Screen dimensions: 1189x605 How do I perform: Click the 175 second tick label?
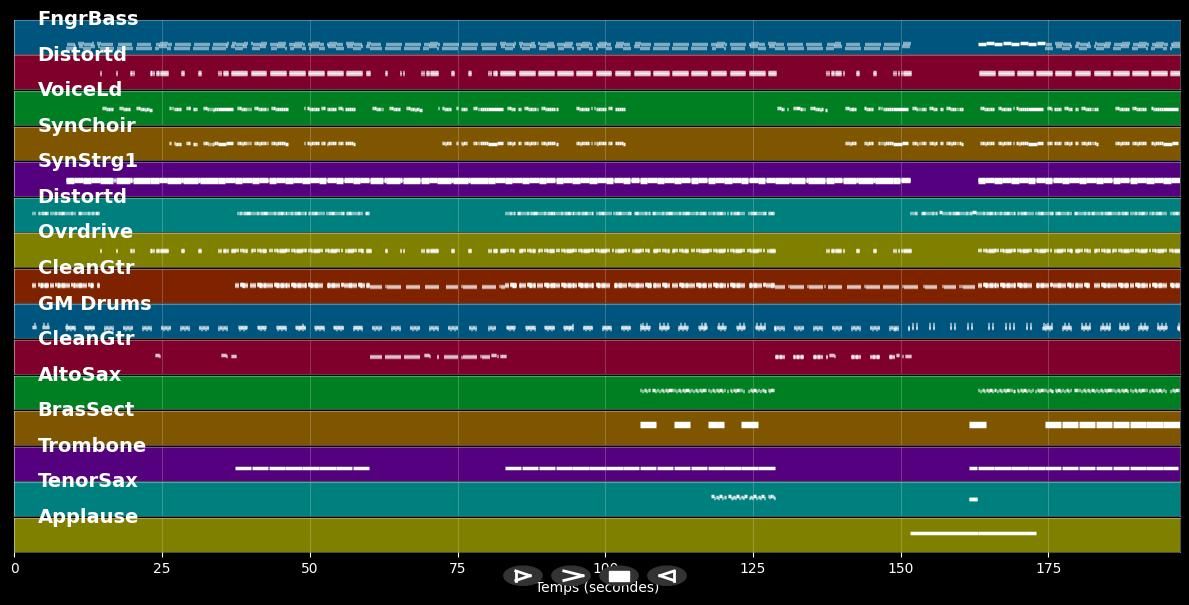click(x=1048, y=569)
